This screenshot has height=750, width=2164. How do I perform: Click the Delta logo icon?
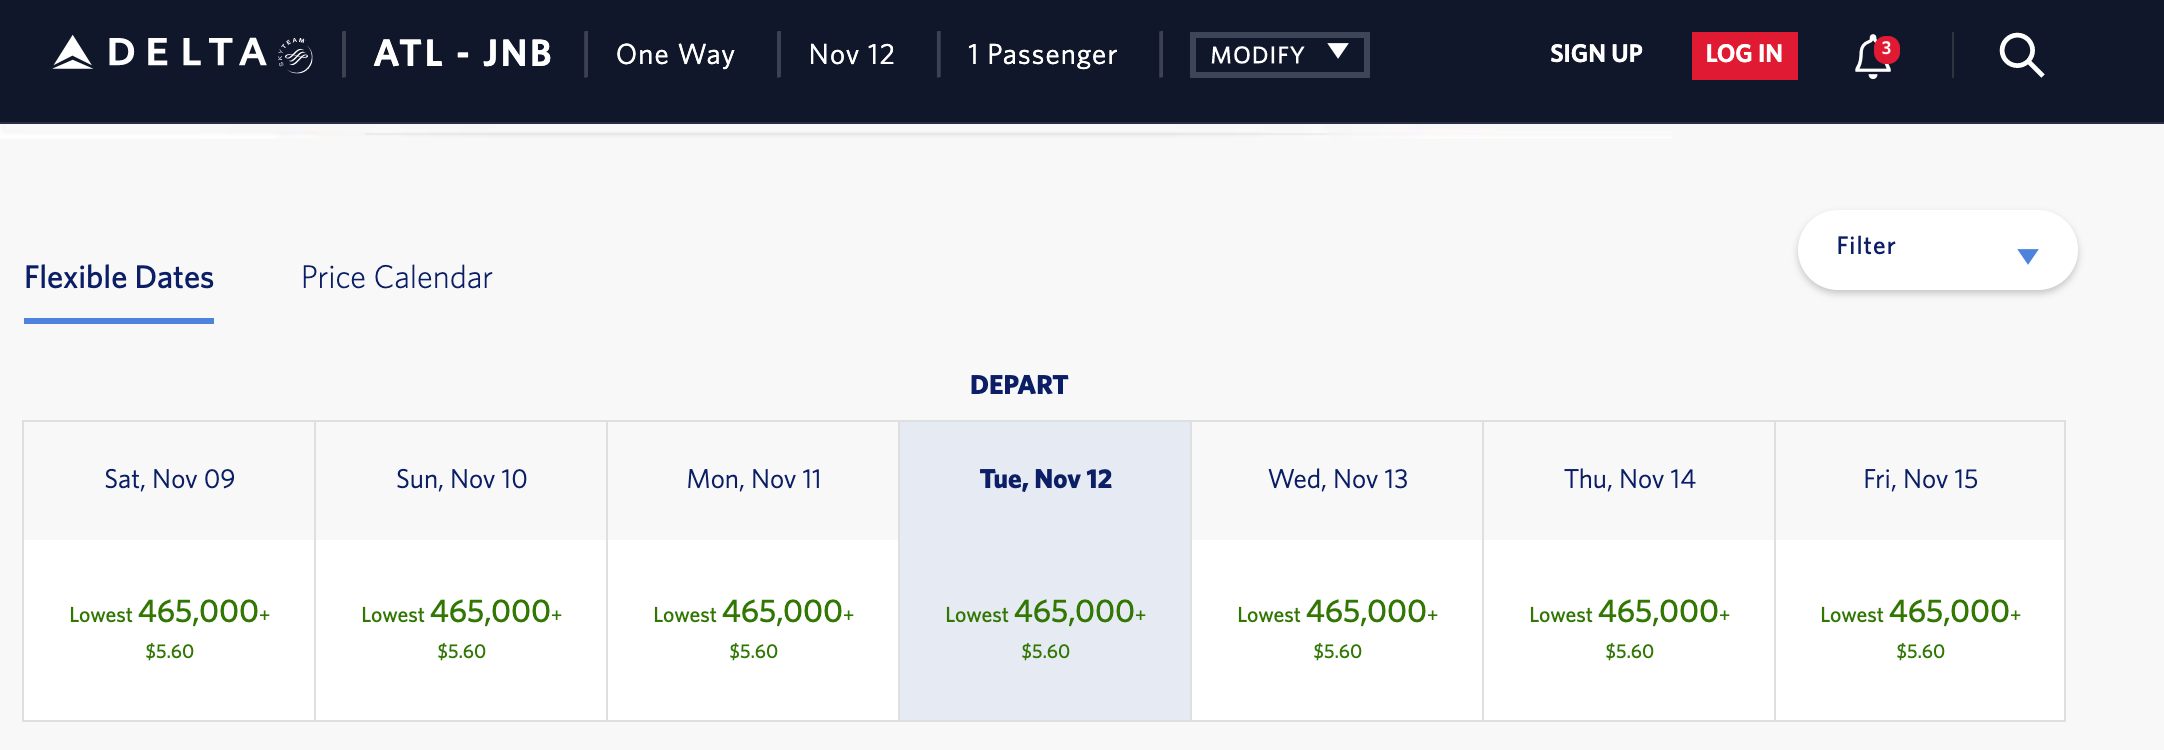(x=73, y=53)
